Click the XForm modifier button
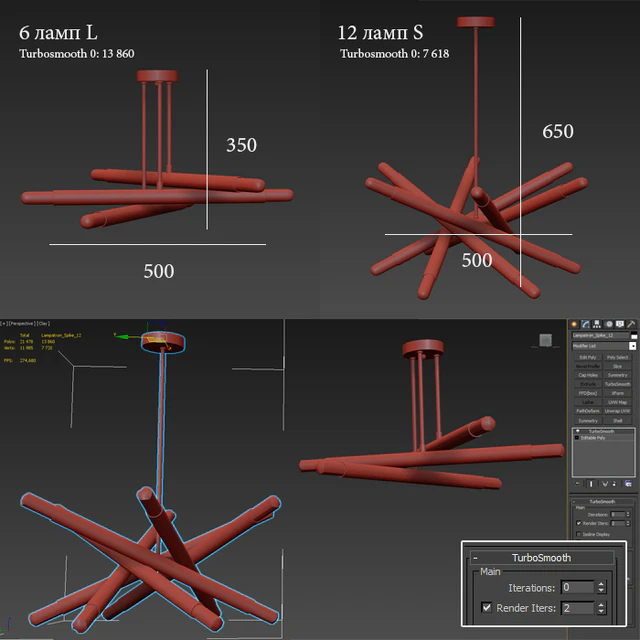This screenshot has width=640, height=640. pyautogui.click(x=617, y=393)
